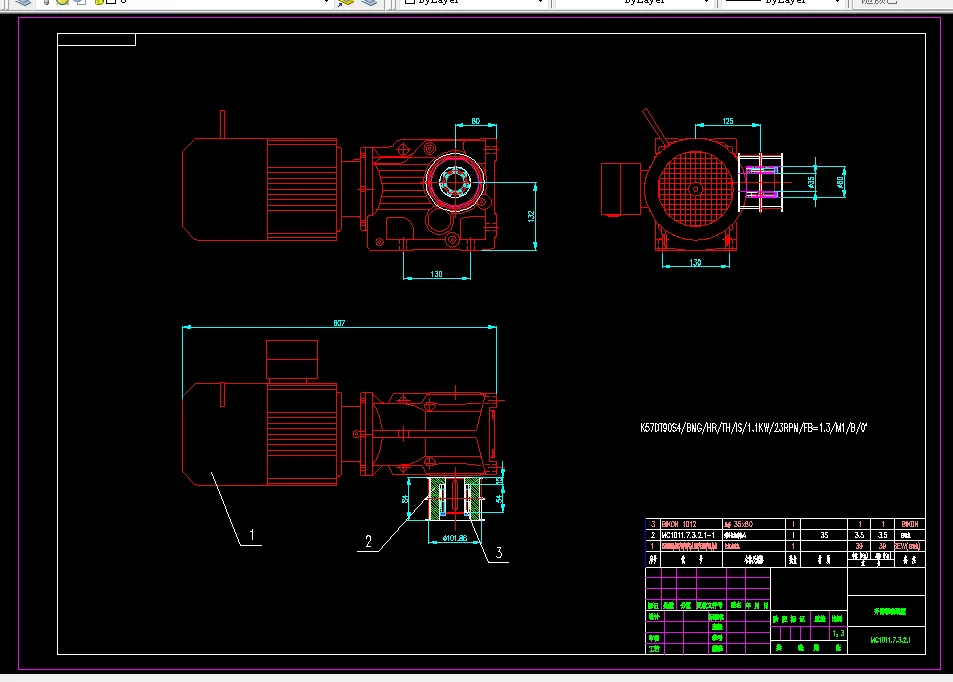Select the 12 dimension beside the coupling
The height and width of the screenshot is (682, 953).
click(500, 480)
